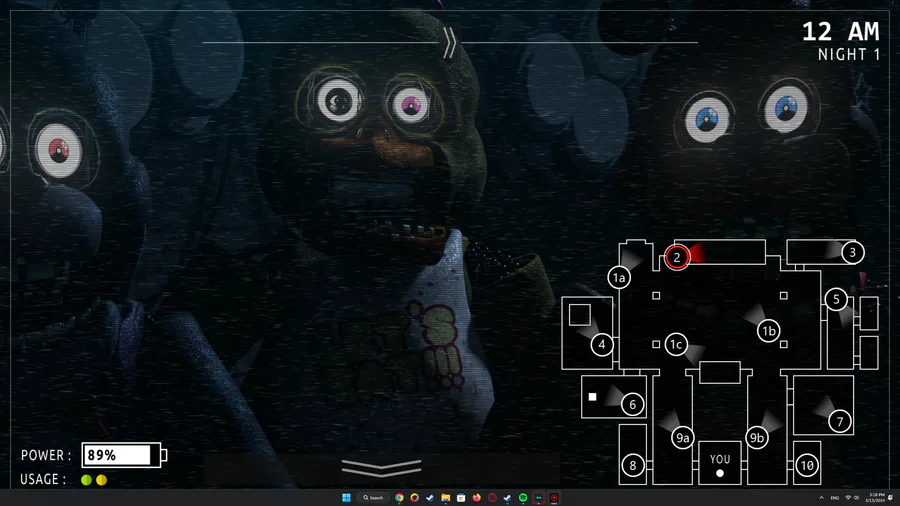View camera 4 room

(x=602, y=344)
